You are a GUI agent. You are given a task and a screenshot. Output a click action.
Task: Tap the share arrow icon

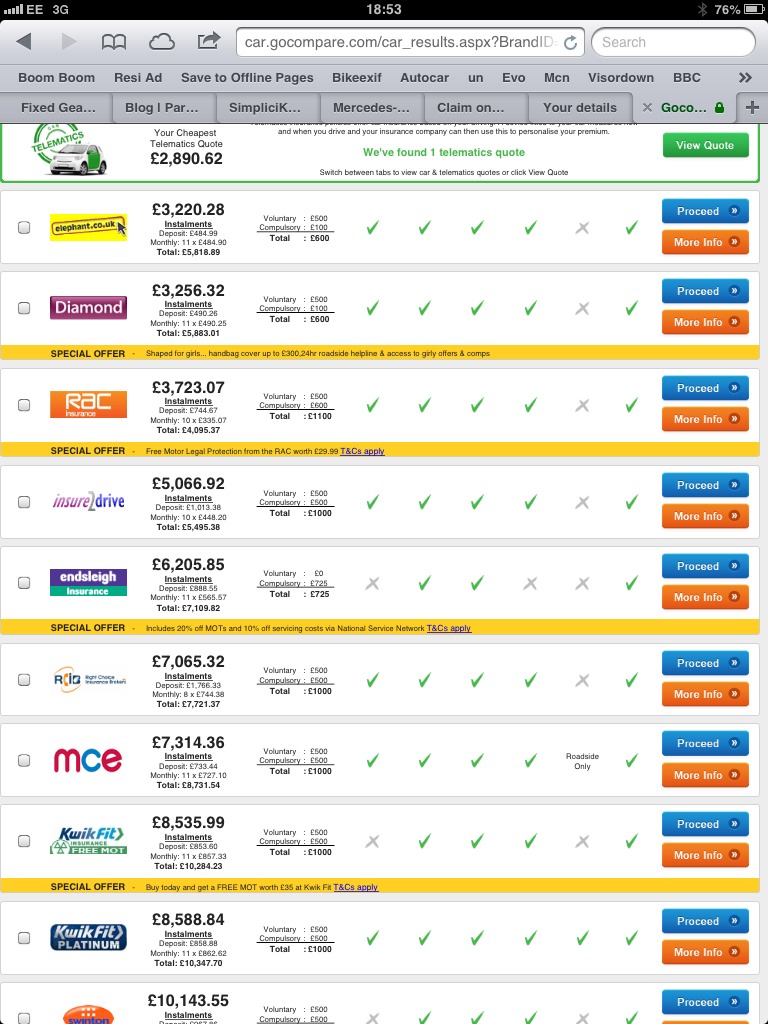point(209,42)
